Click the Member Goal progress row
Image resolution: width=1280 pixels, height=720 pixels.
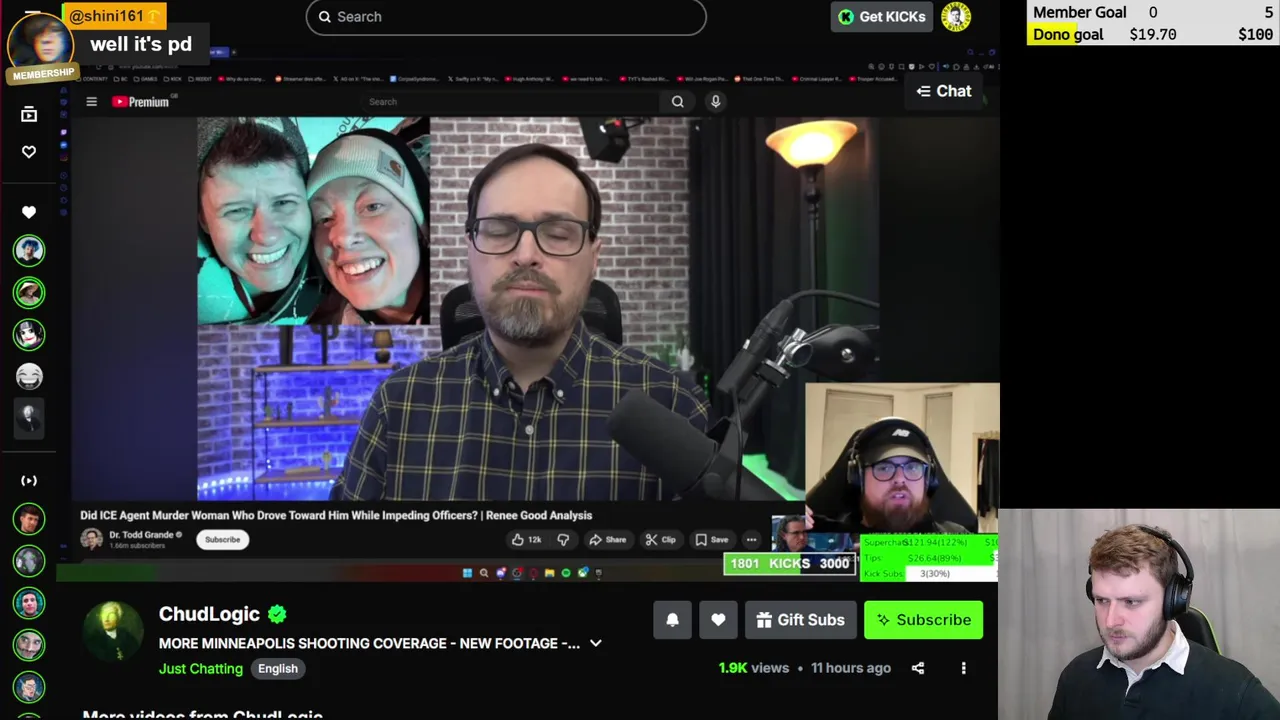tap(1154, 12)
